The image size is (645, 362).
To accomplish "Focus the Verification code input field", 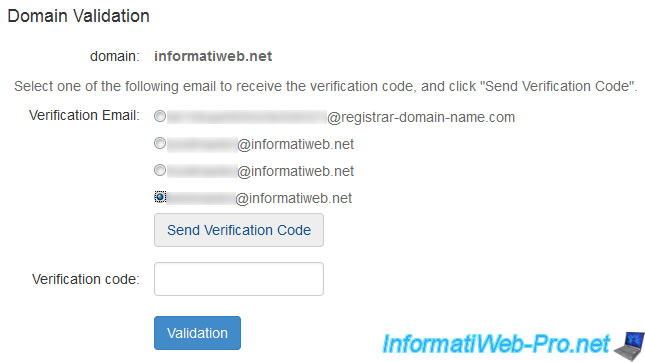I will (x=239, y=279).
